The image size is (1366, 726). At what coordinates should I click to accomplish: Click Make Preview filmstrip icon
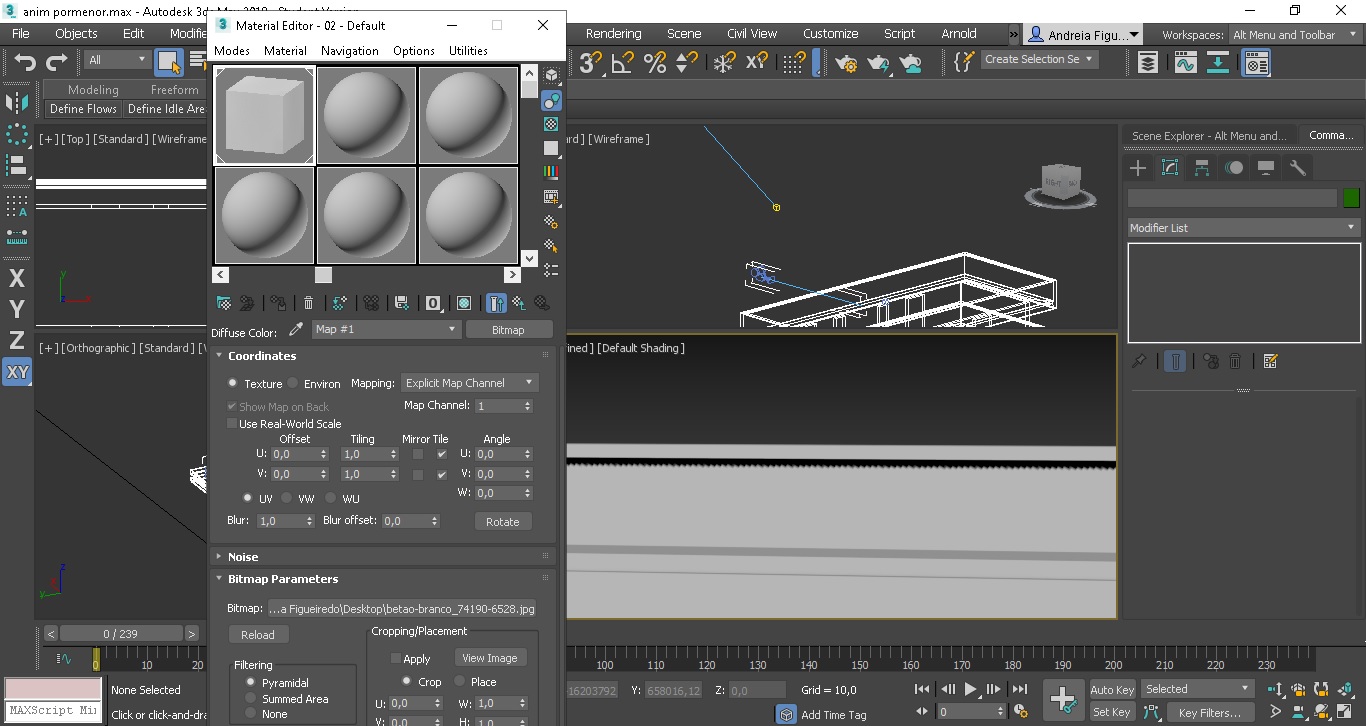coord(551,197)
